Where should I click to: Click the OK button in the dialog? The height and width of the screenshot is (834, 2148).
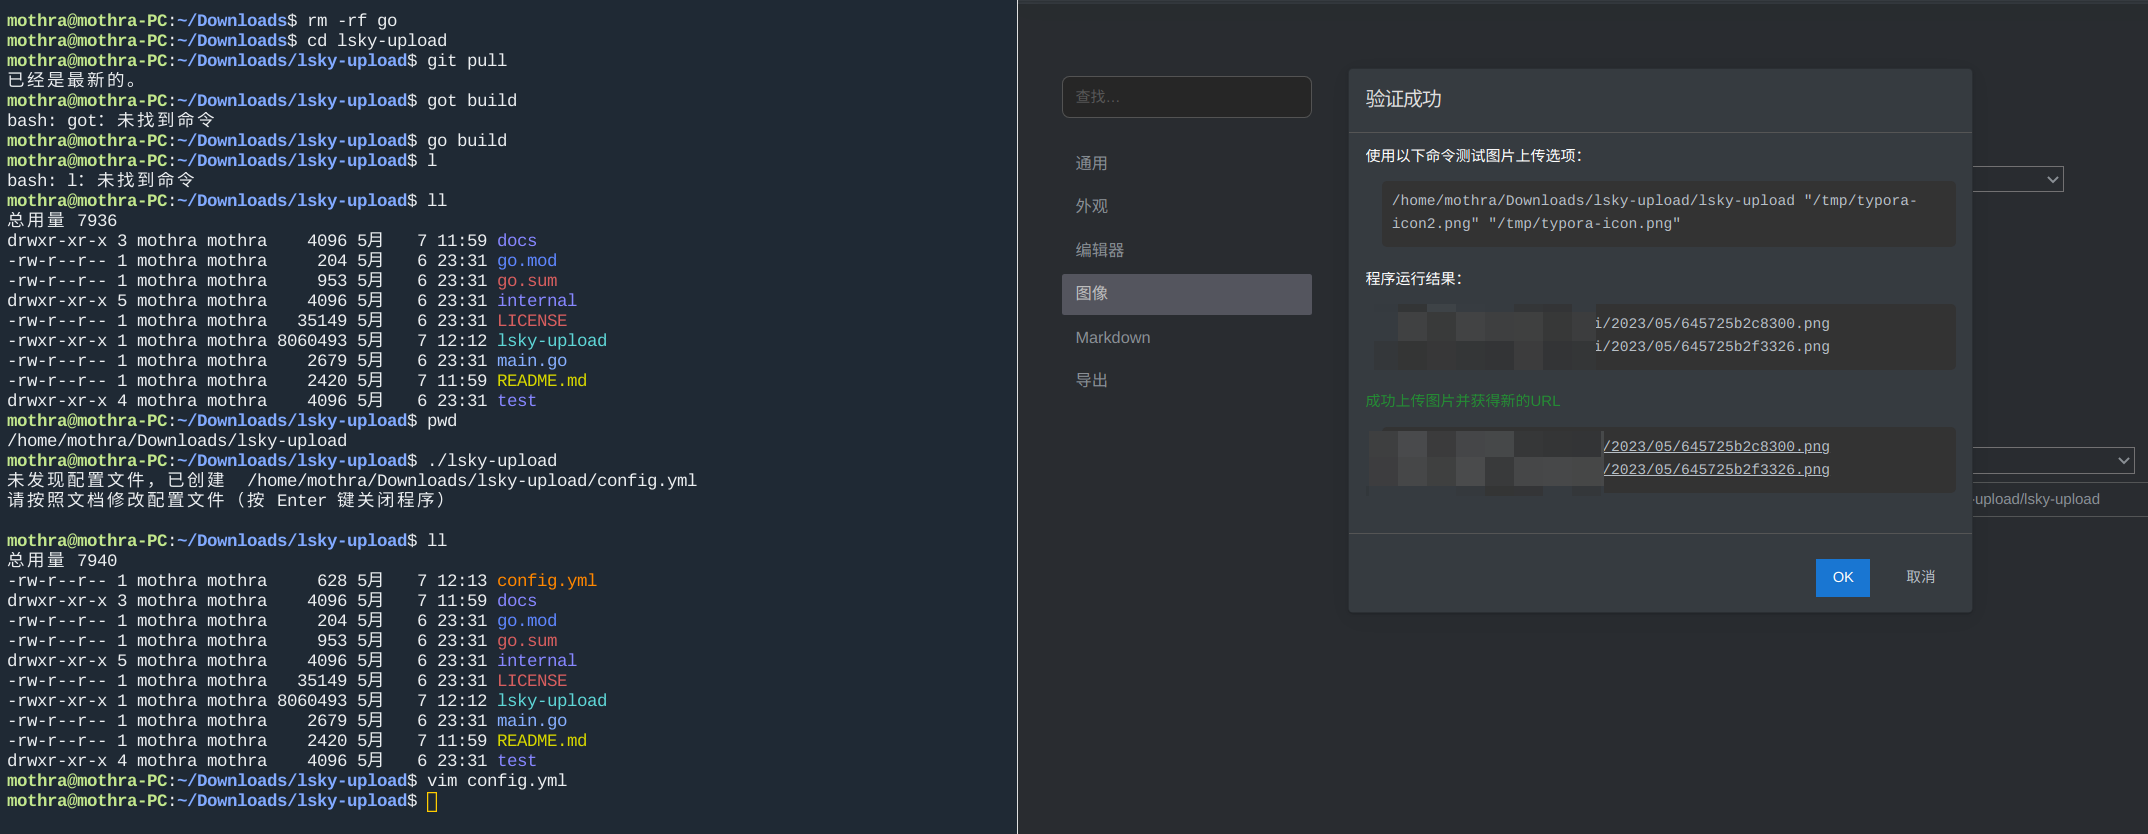[1842, 577]
